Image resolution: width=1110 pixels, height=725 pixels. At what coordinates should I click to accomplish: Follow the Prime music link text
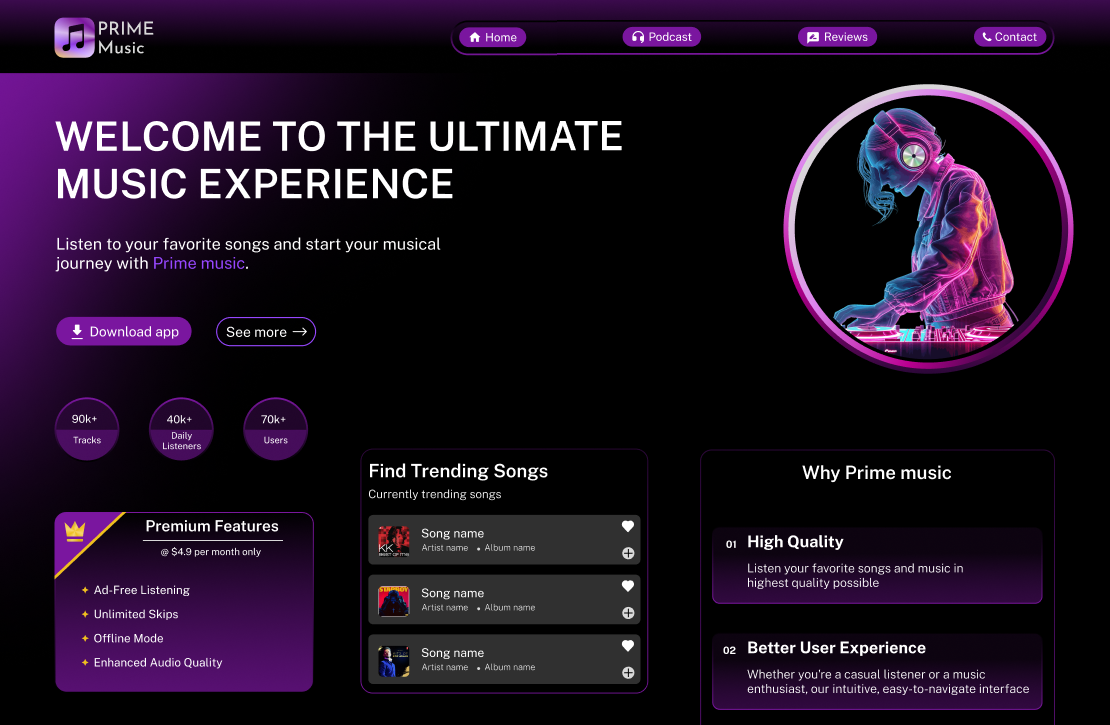click(x=199, y=263)
